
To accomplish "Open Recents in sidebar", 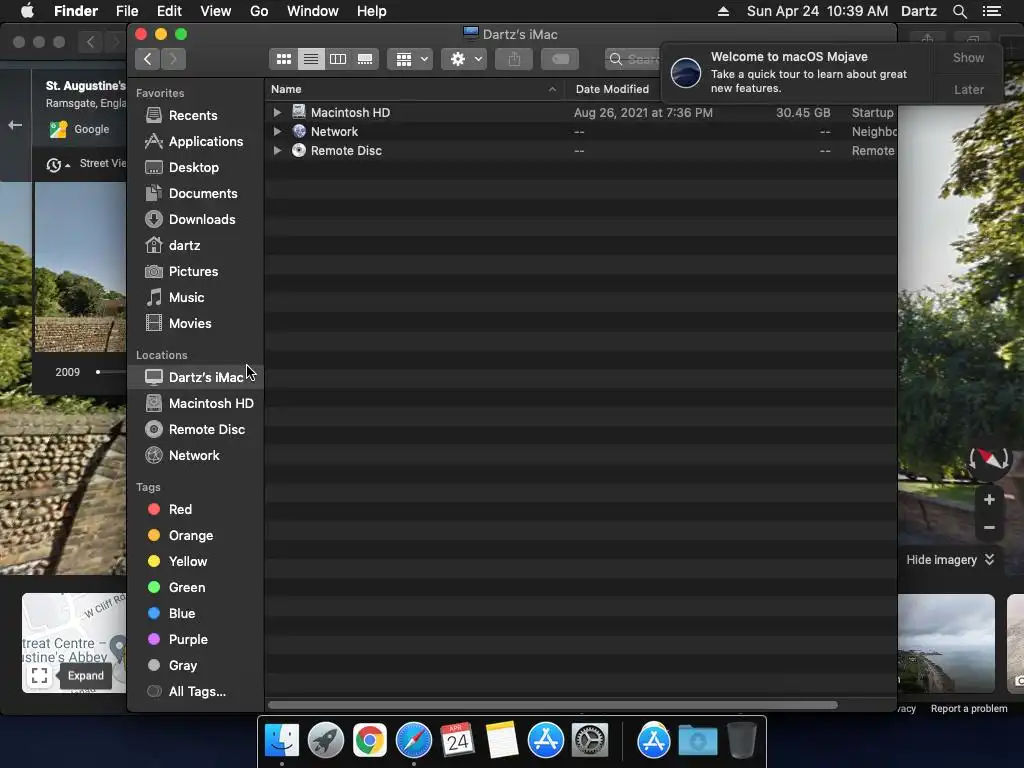I will [193, 116].
